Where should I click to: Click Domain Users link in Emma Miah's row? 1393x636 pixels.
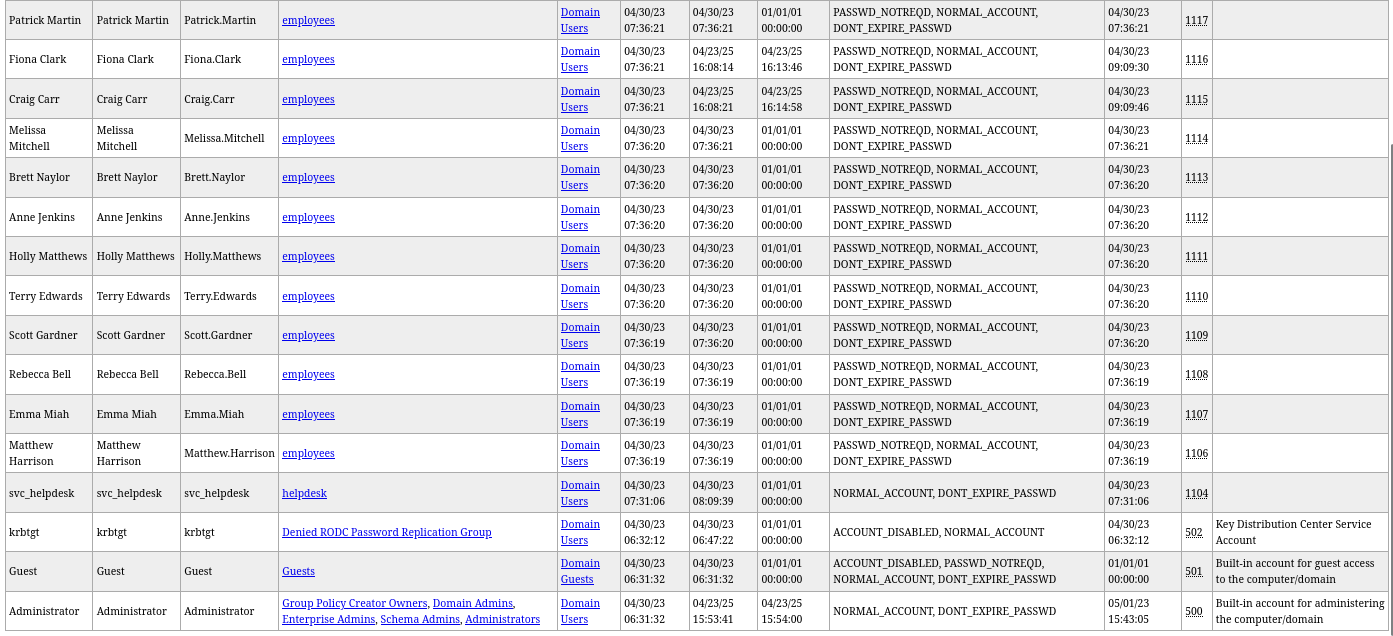(x=580, y=414)
